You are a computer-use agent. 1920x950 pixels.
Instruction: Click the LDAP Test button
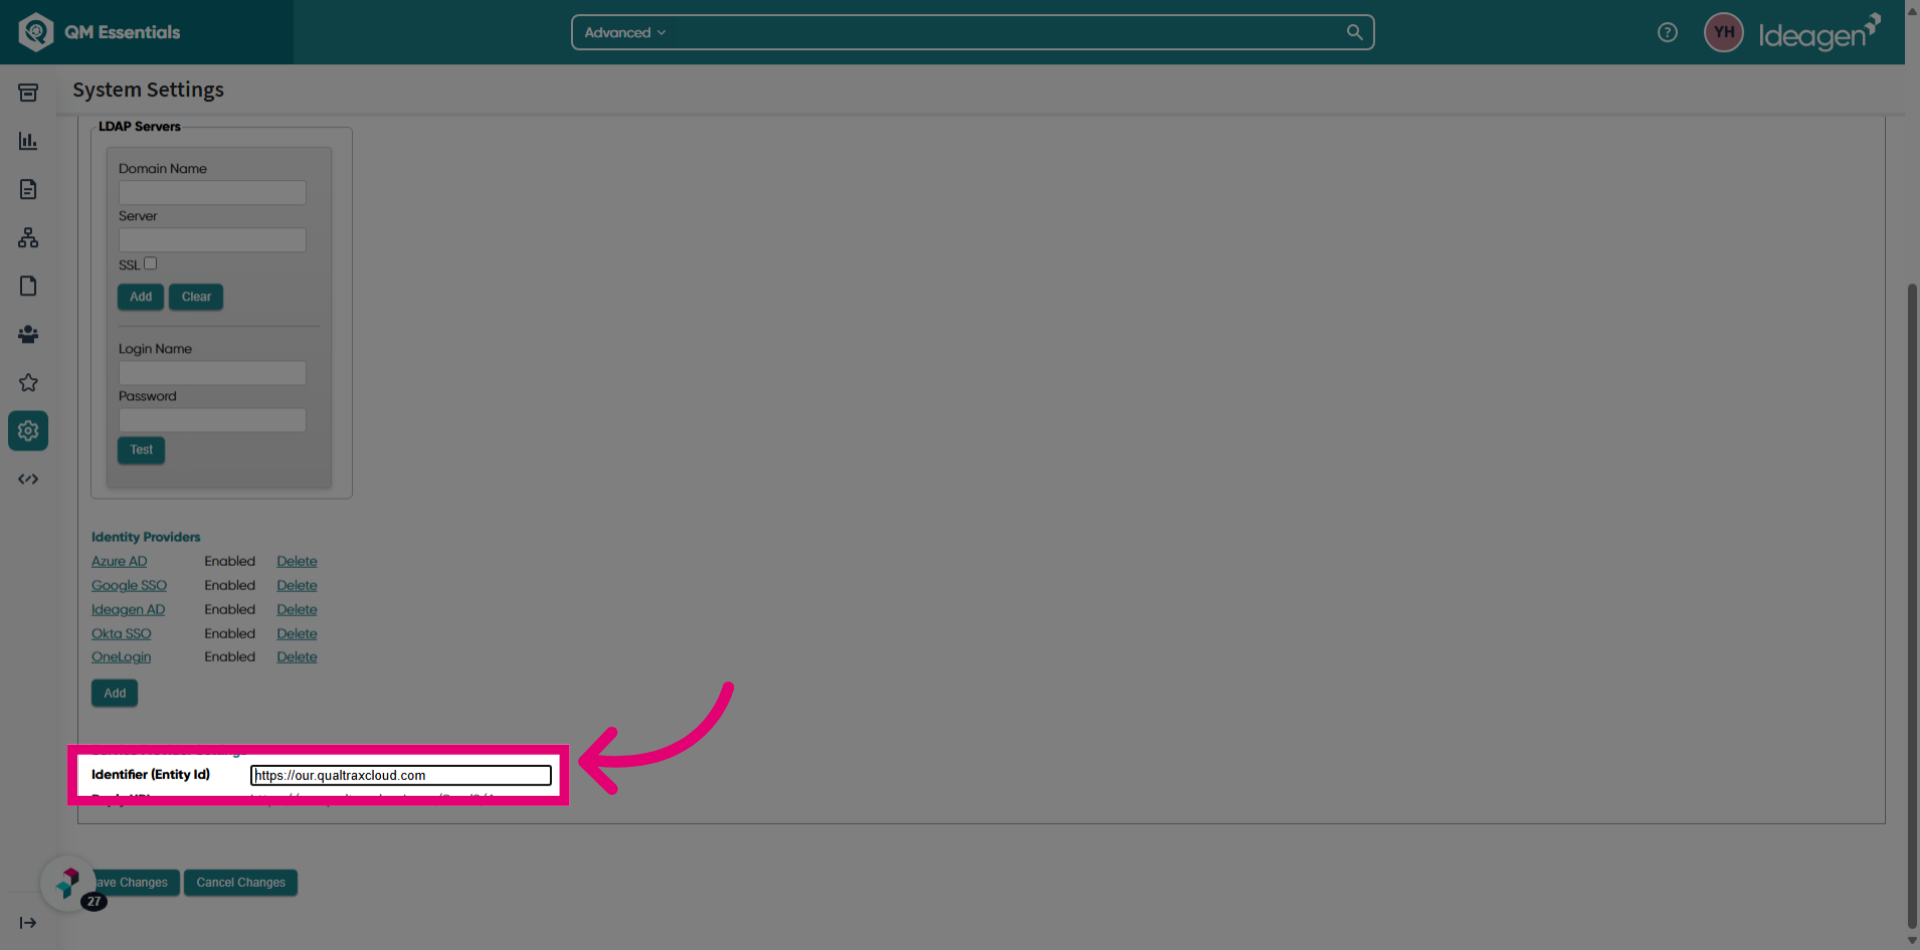tap(141, 450)
